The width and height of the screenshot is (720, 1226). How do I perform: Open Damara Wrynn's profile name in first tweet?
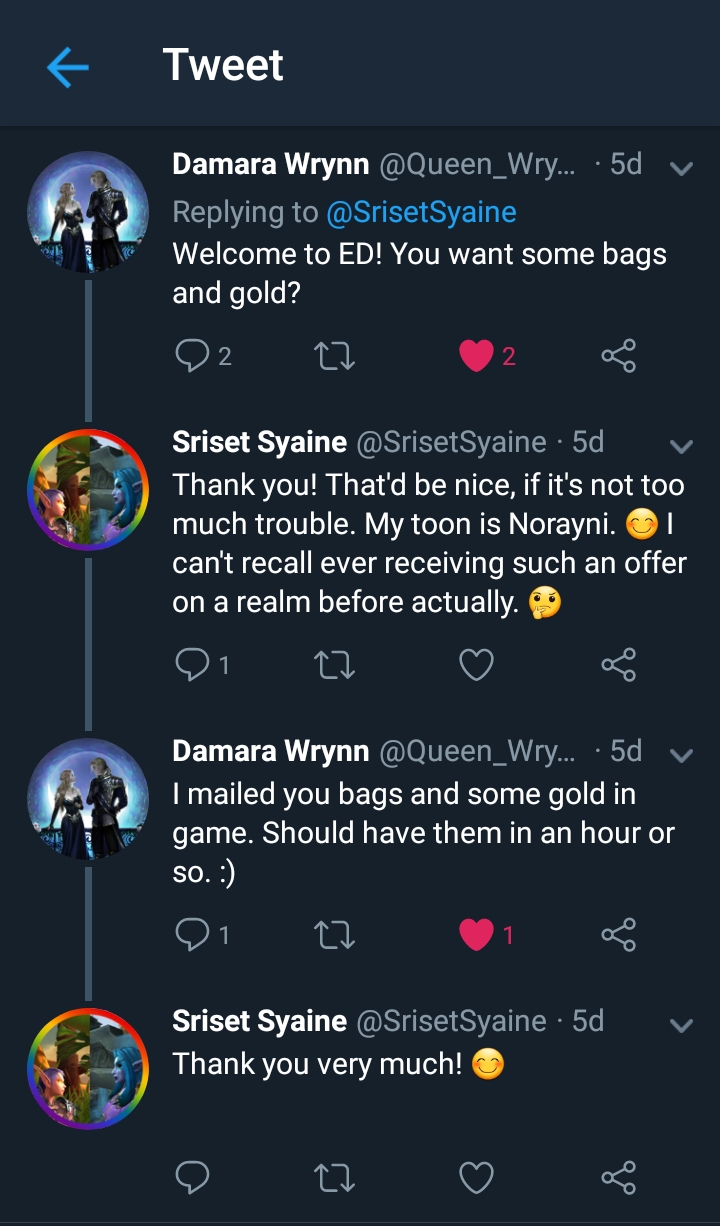(x=271, y=165)
